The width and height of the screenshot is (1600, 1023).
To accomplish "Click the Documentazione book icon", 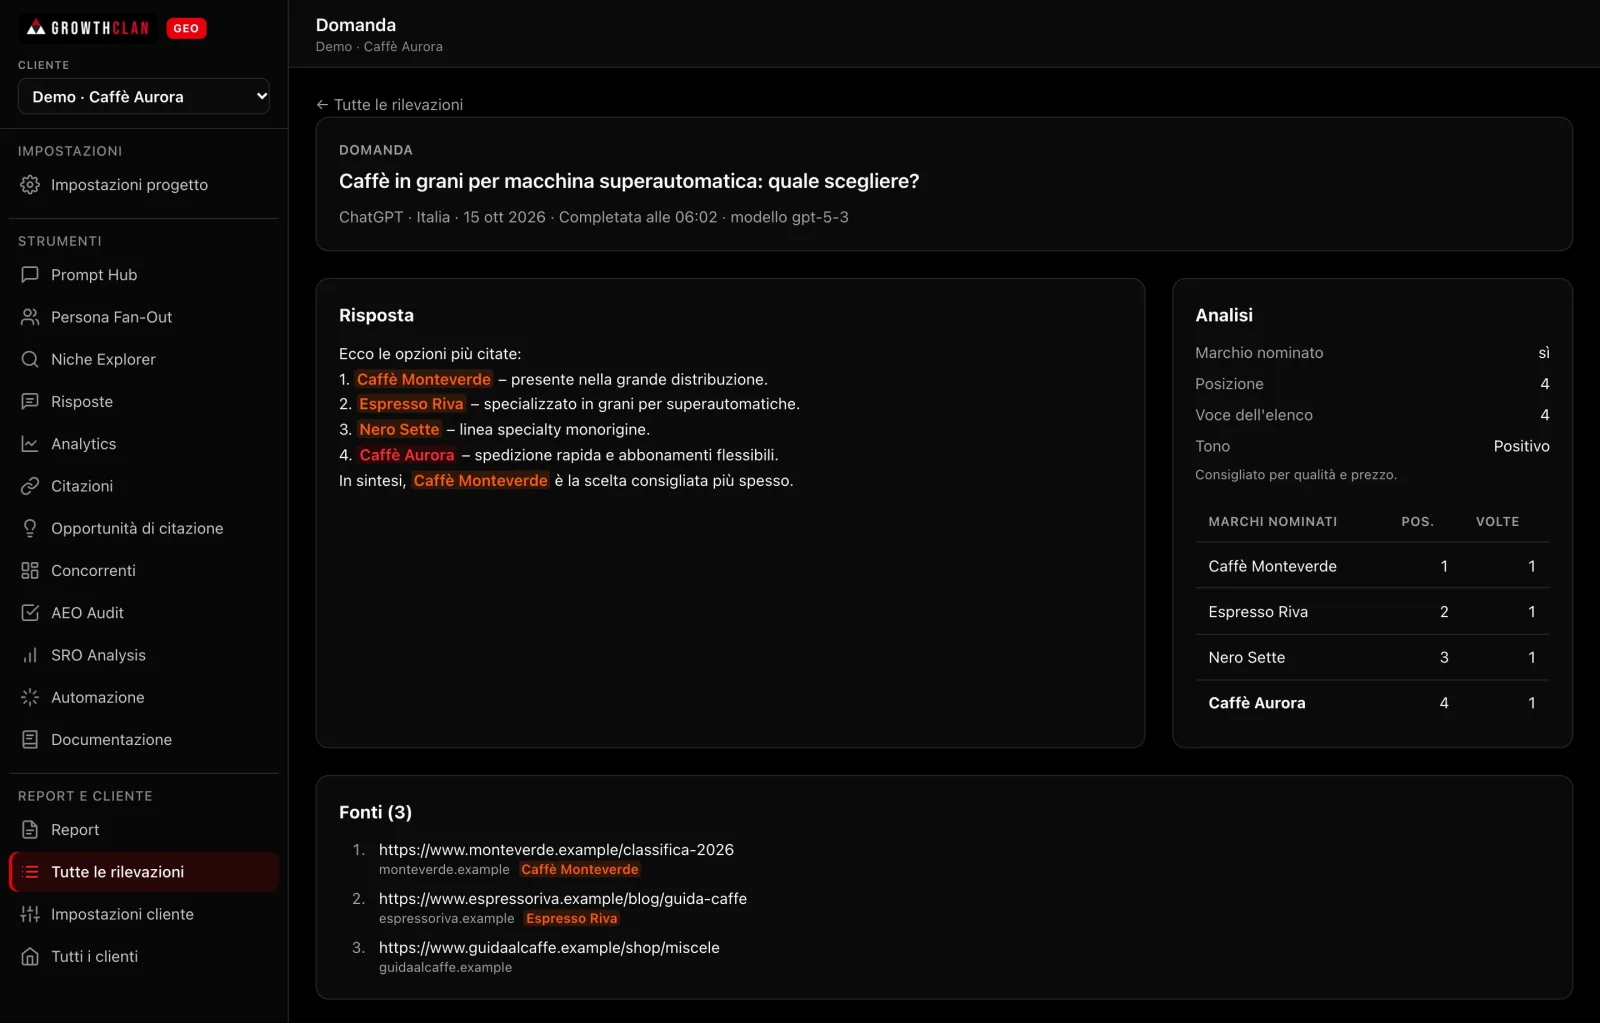I will pyautogui.click(x=30, y=740).
